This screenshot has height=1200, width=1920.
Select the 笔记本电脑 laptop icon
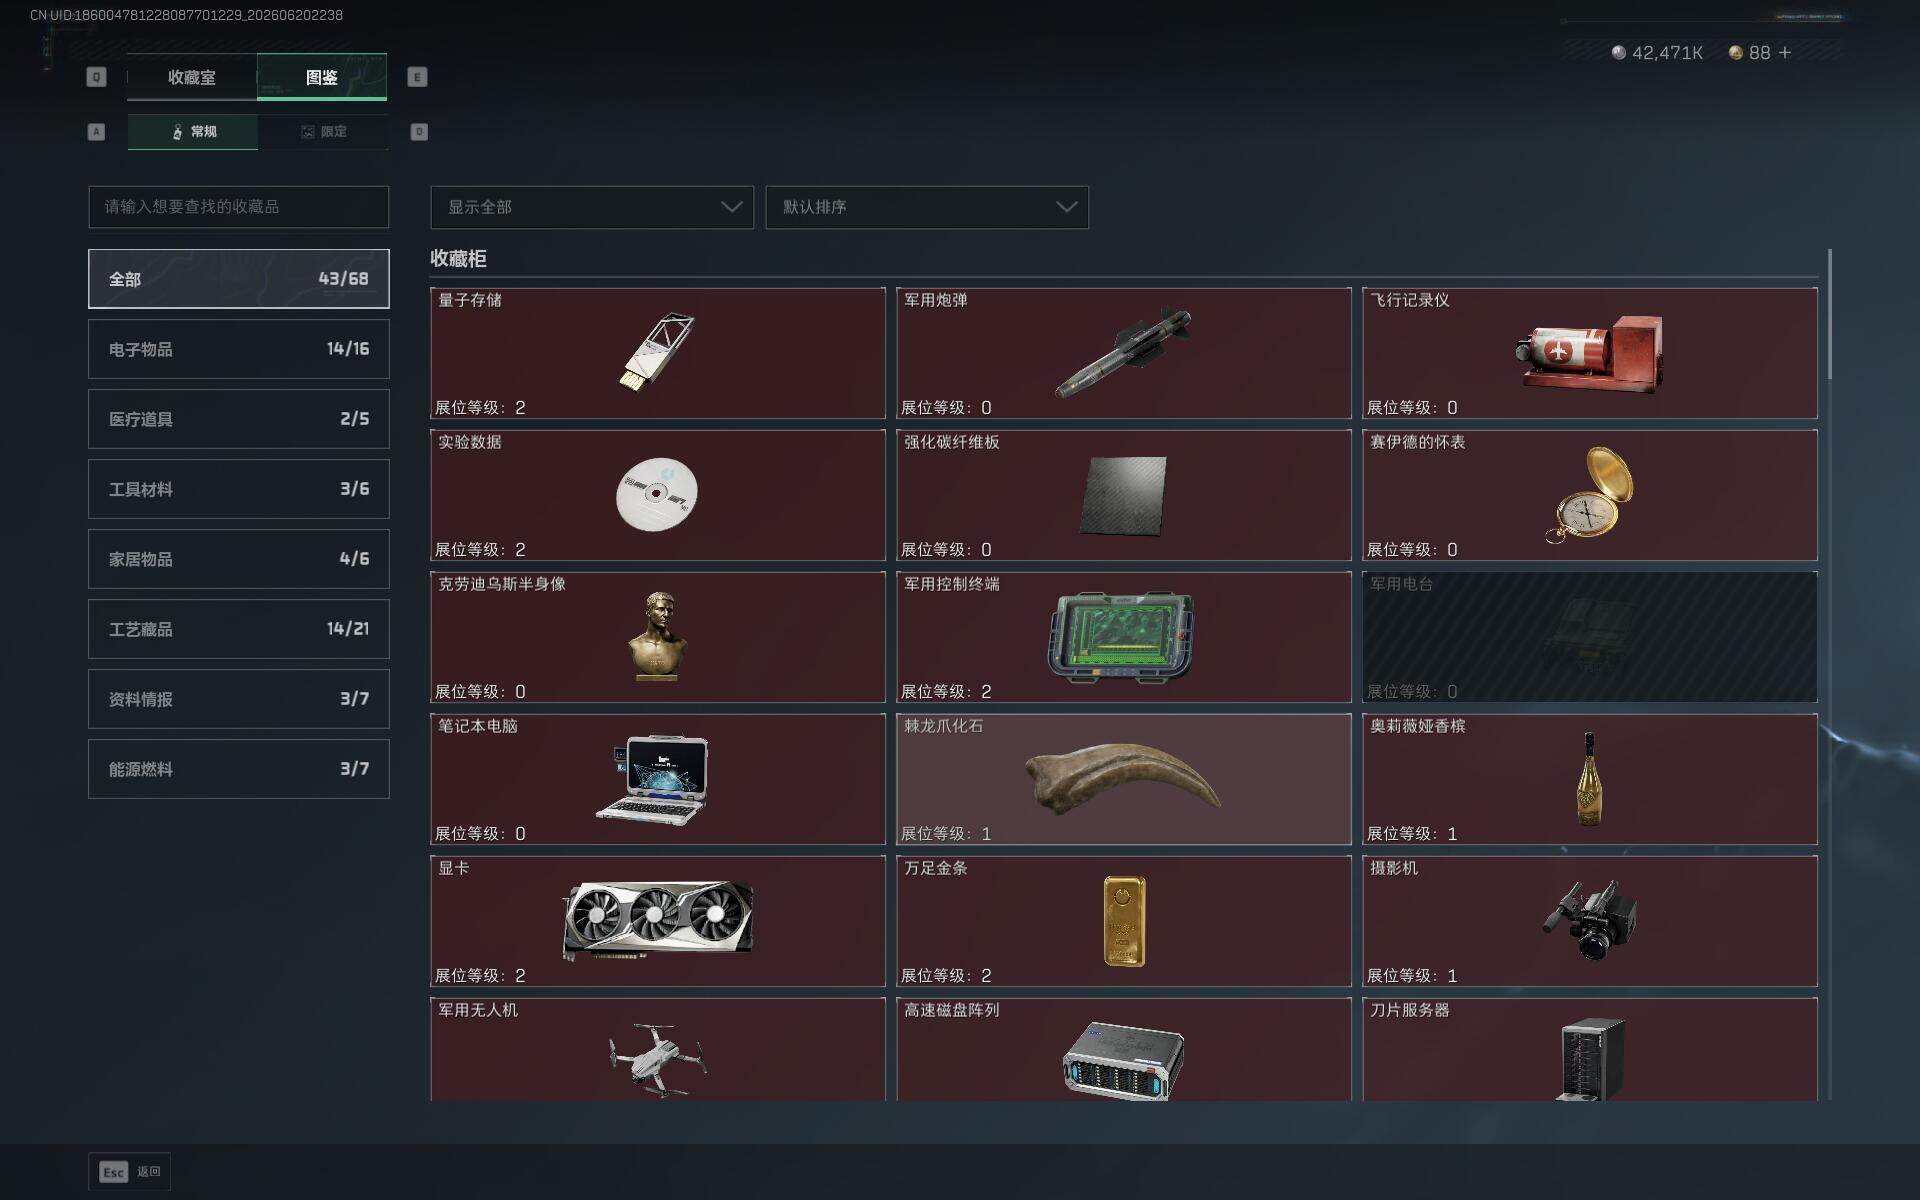click(654, 780)
